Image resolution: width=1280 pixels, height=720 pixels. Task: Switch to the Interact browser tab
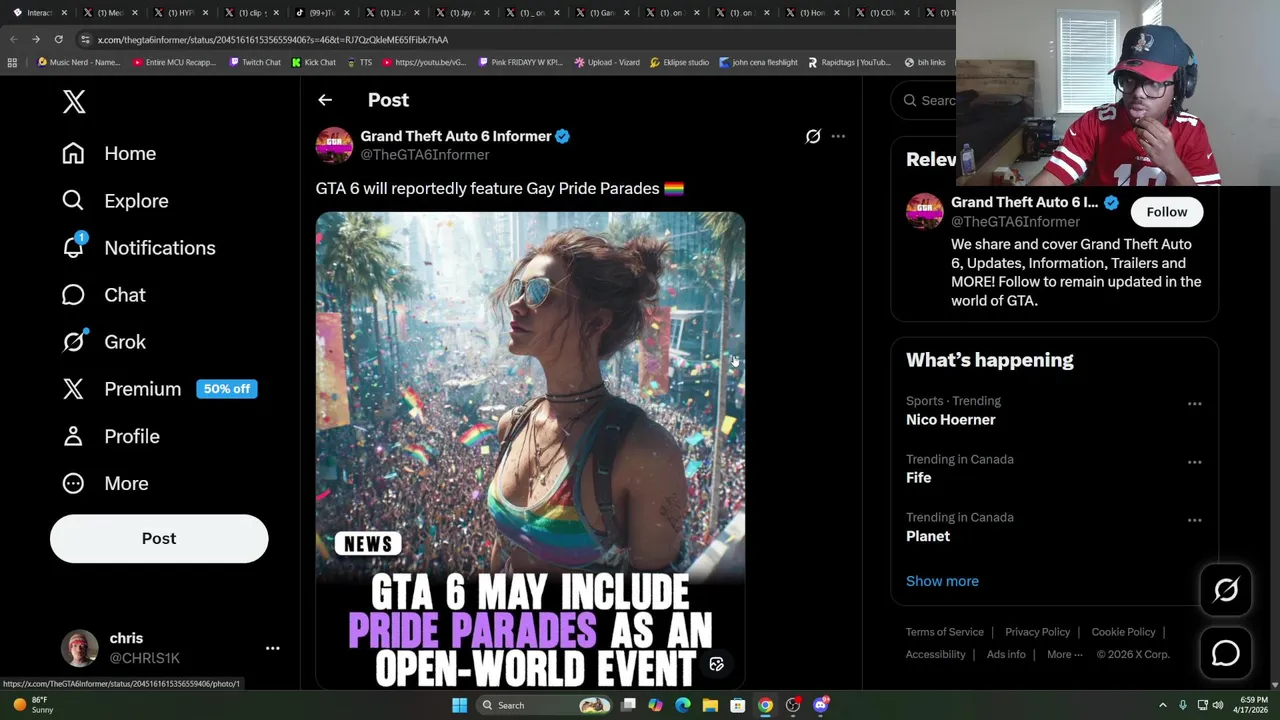click(38, 13)
